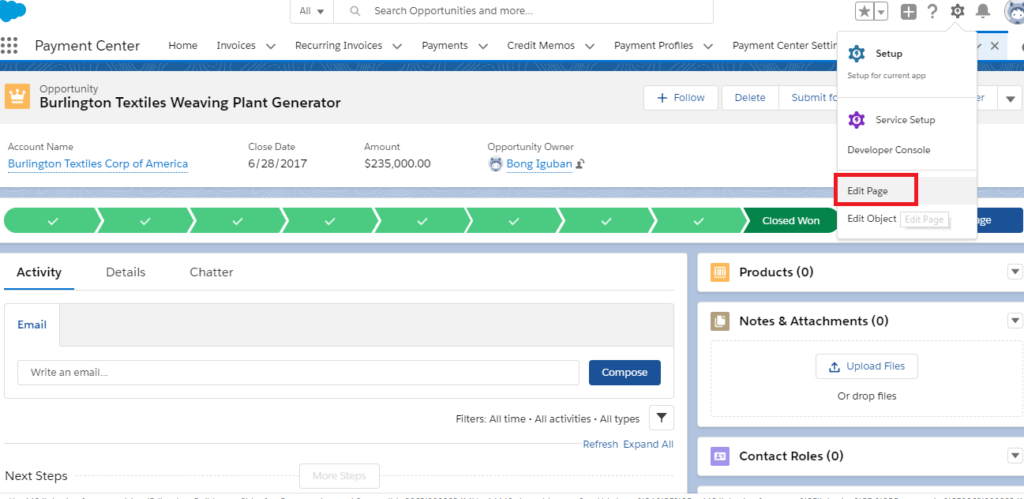Screen dimensions: 1024x499
Task: Click the Search Opportunities input field
Action: pyautogui.click(x=522, y=11)
